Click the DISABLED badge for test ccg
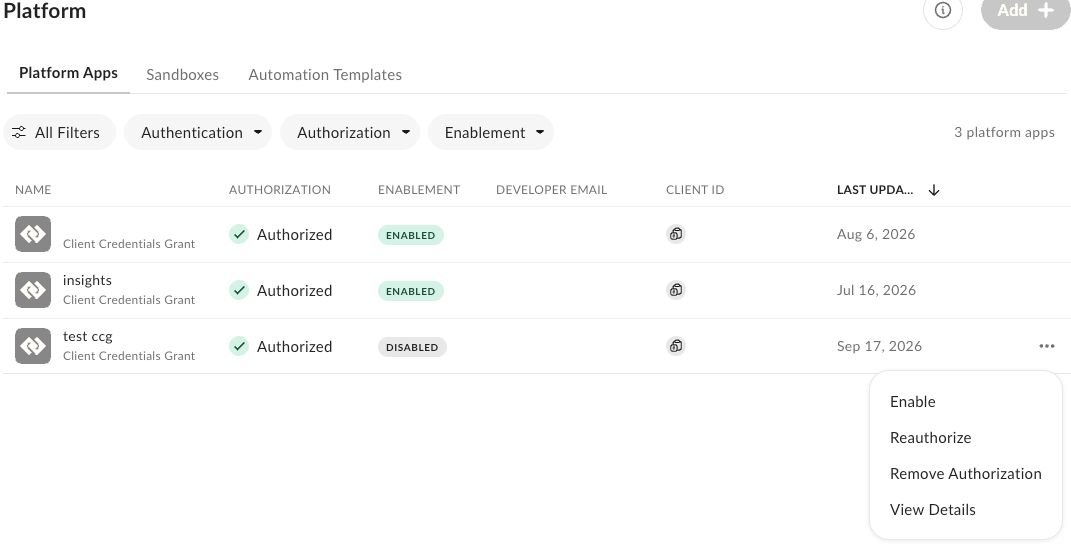Image resolution: width=1071 pixels, height=549 pixels. (412, 347)
